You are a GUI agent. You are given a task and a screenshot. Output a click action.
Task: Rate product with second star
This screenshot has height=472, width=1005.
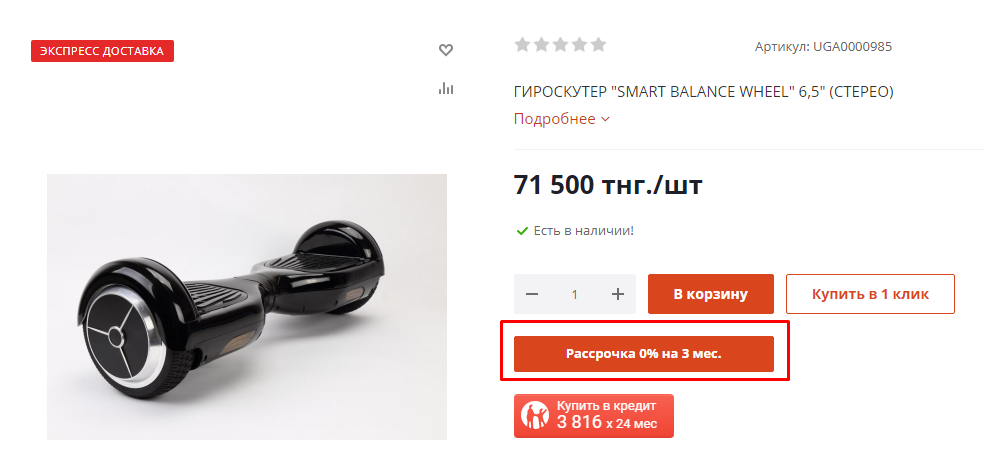[x=542, y=45]
